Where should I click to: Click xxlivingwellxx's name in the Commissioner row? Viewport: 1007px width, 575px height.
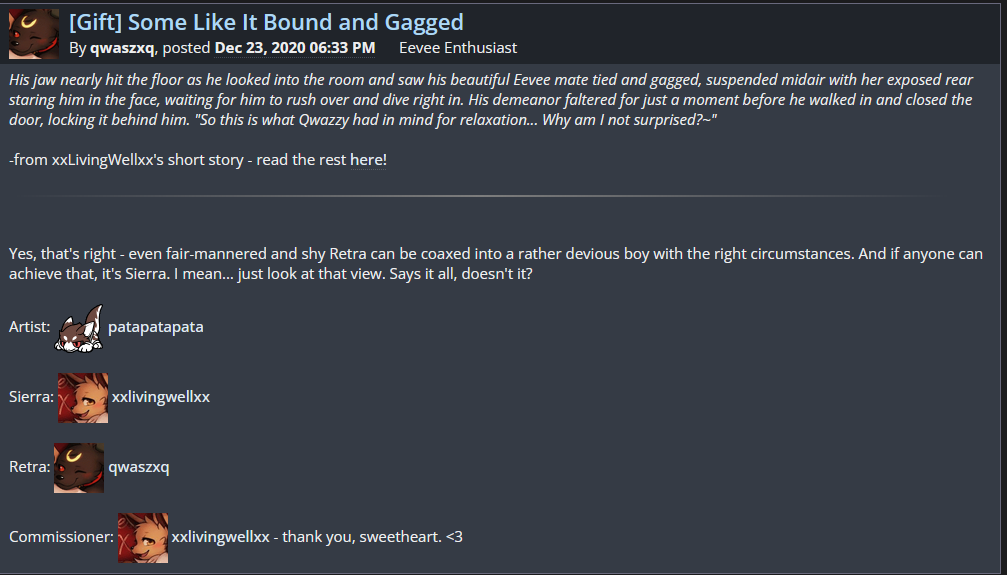(x=221, y=537)
